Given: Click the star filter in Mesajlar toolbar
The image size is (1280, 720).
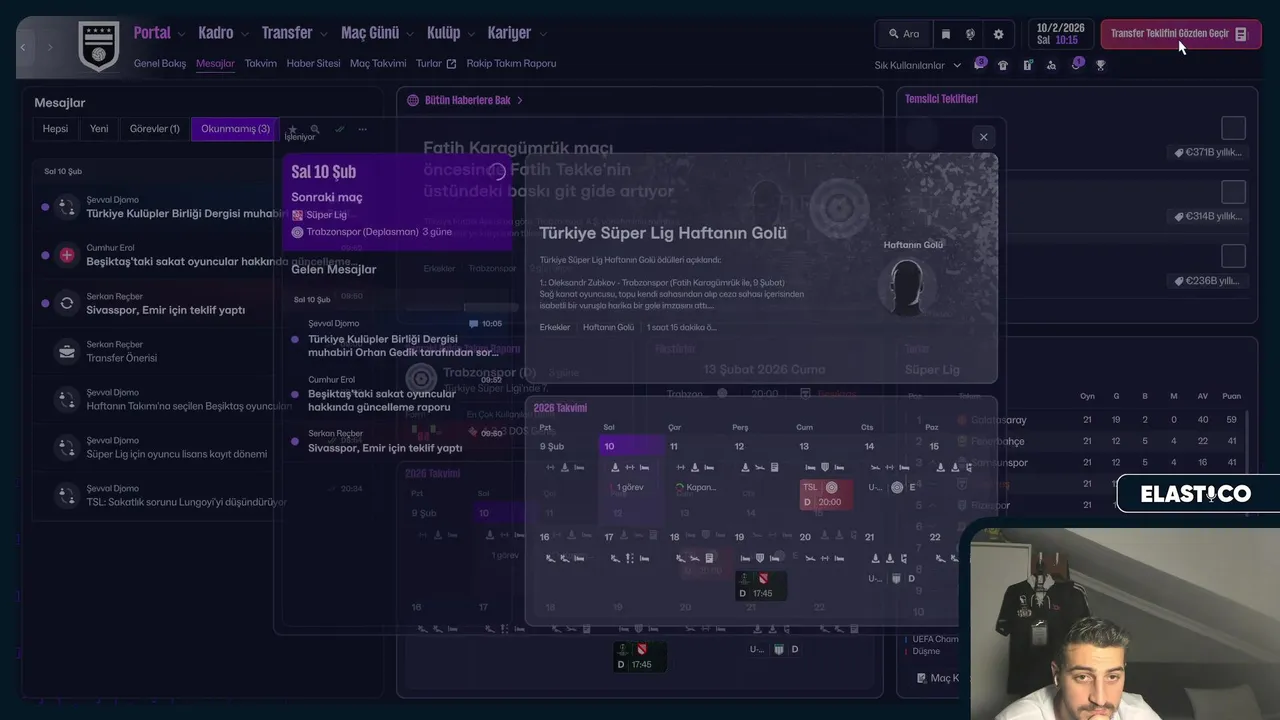Looking at the screenshot, I should [x=293, y=129].
